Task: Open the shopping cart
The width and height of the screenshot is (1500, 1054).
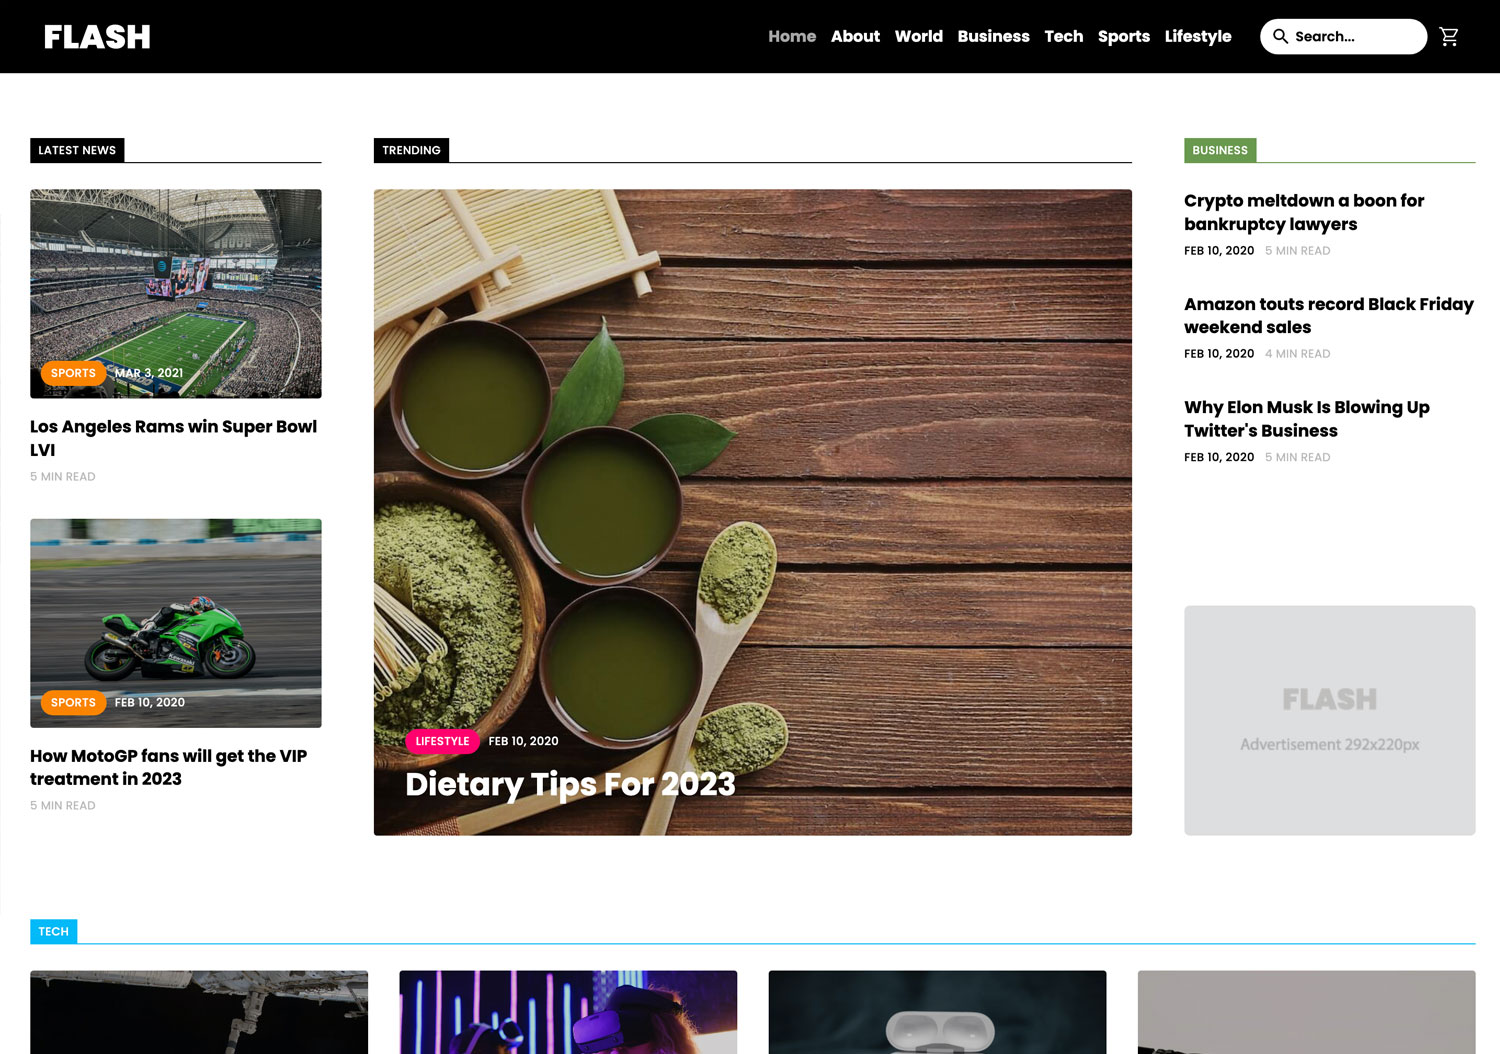Action: [x=1449, y=36]
